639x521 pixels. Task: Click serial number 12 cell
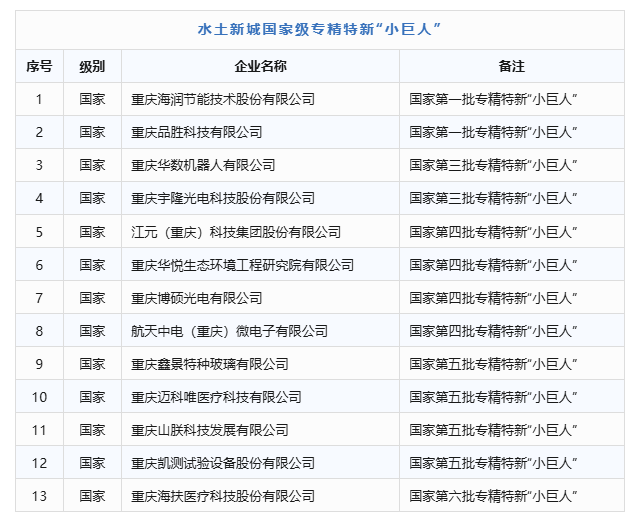click(40, 463)
